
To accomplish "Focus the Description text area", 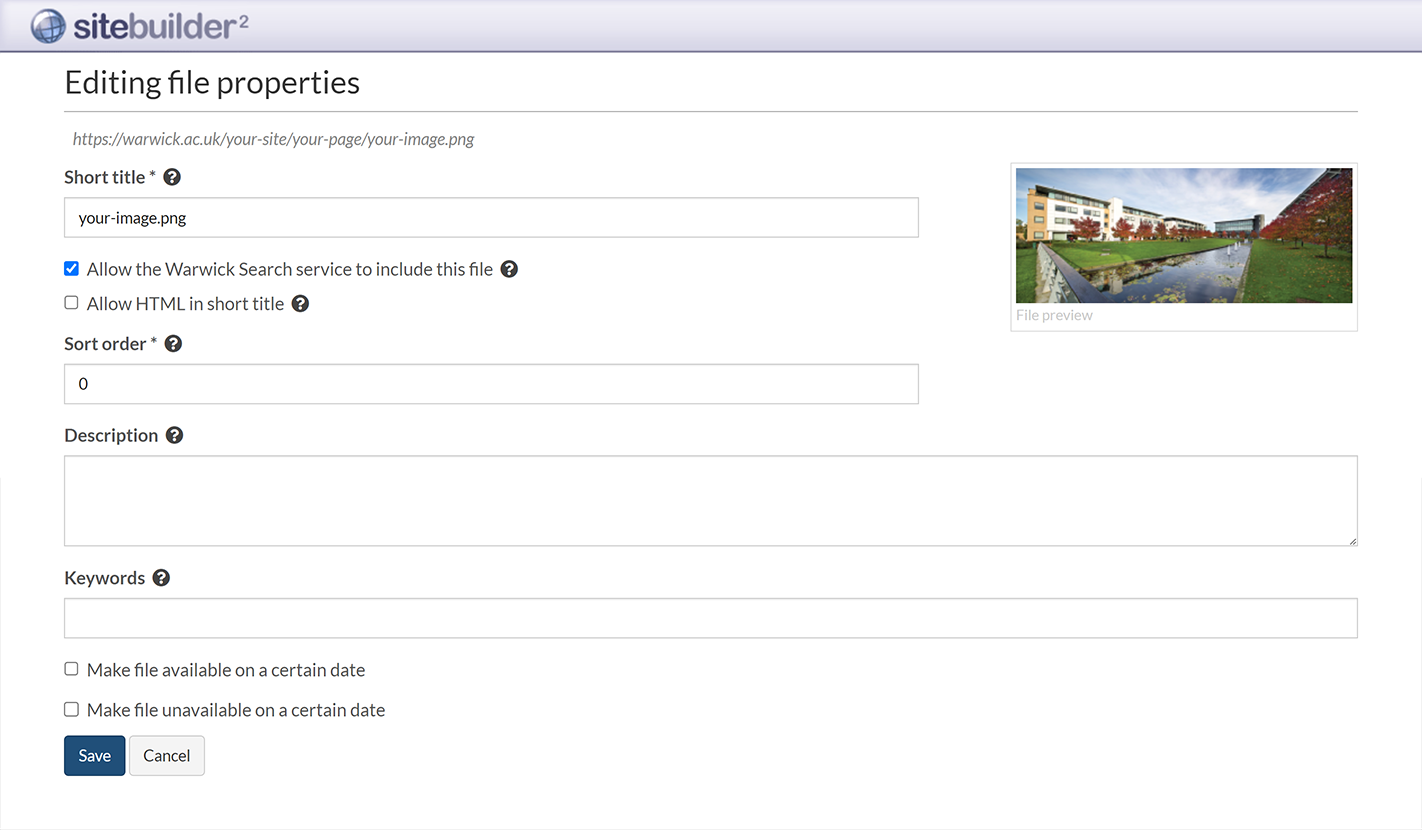I will pyautogui.click(x=710, y=500).
